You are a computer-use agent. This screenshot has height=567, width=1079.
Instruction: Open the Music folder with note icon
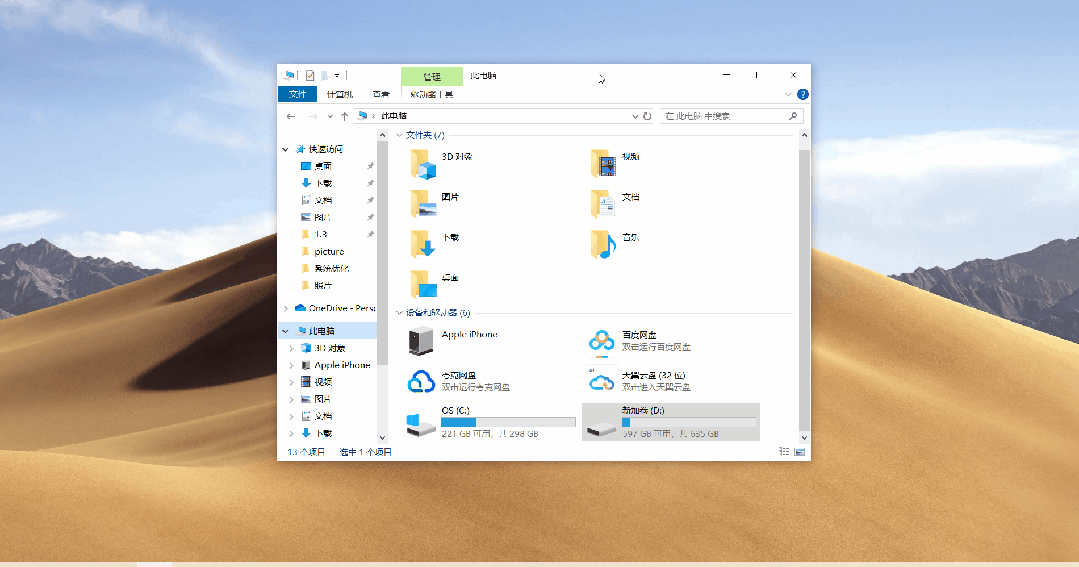(602, 244)
